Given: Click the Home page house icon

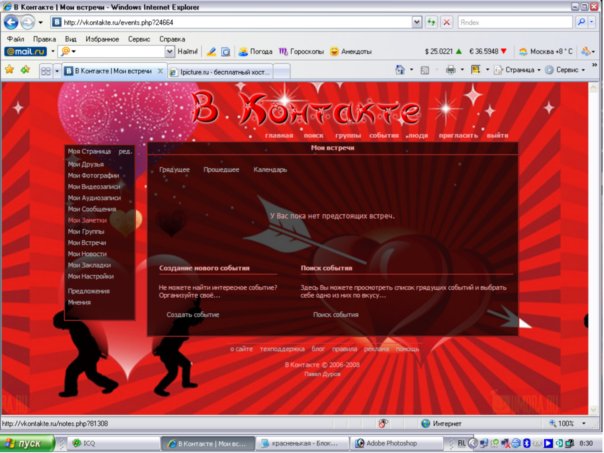Looking at the screenshot, I should tap(400, 70).
